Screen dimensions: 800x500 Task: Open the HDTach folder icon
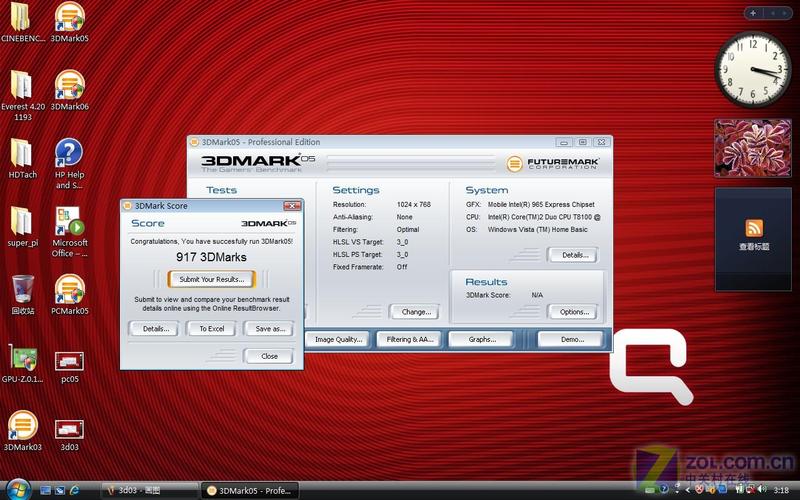pos(21,153)
